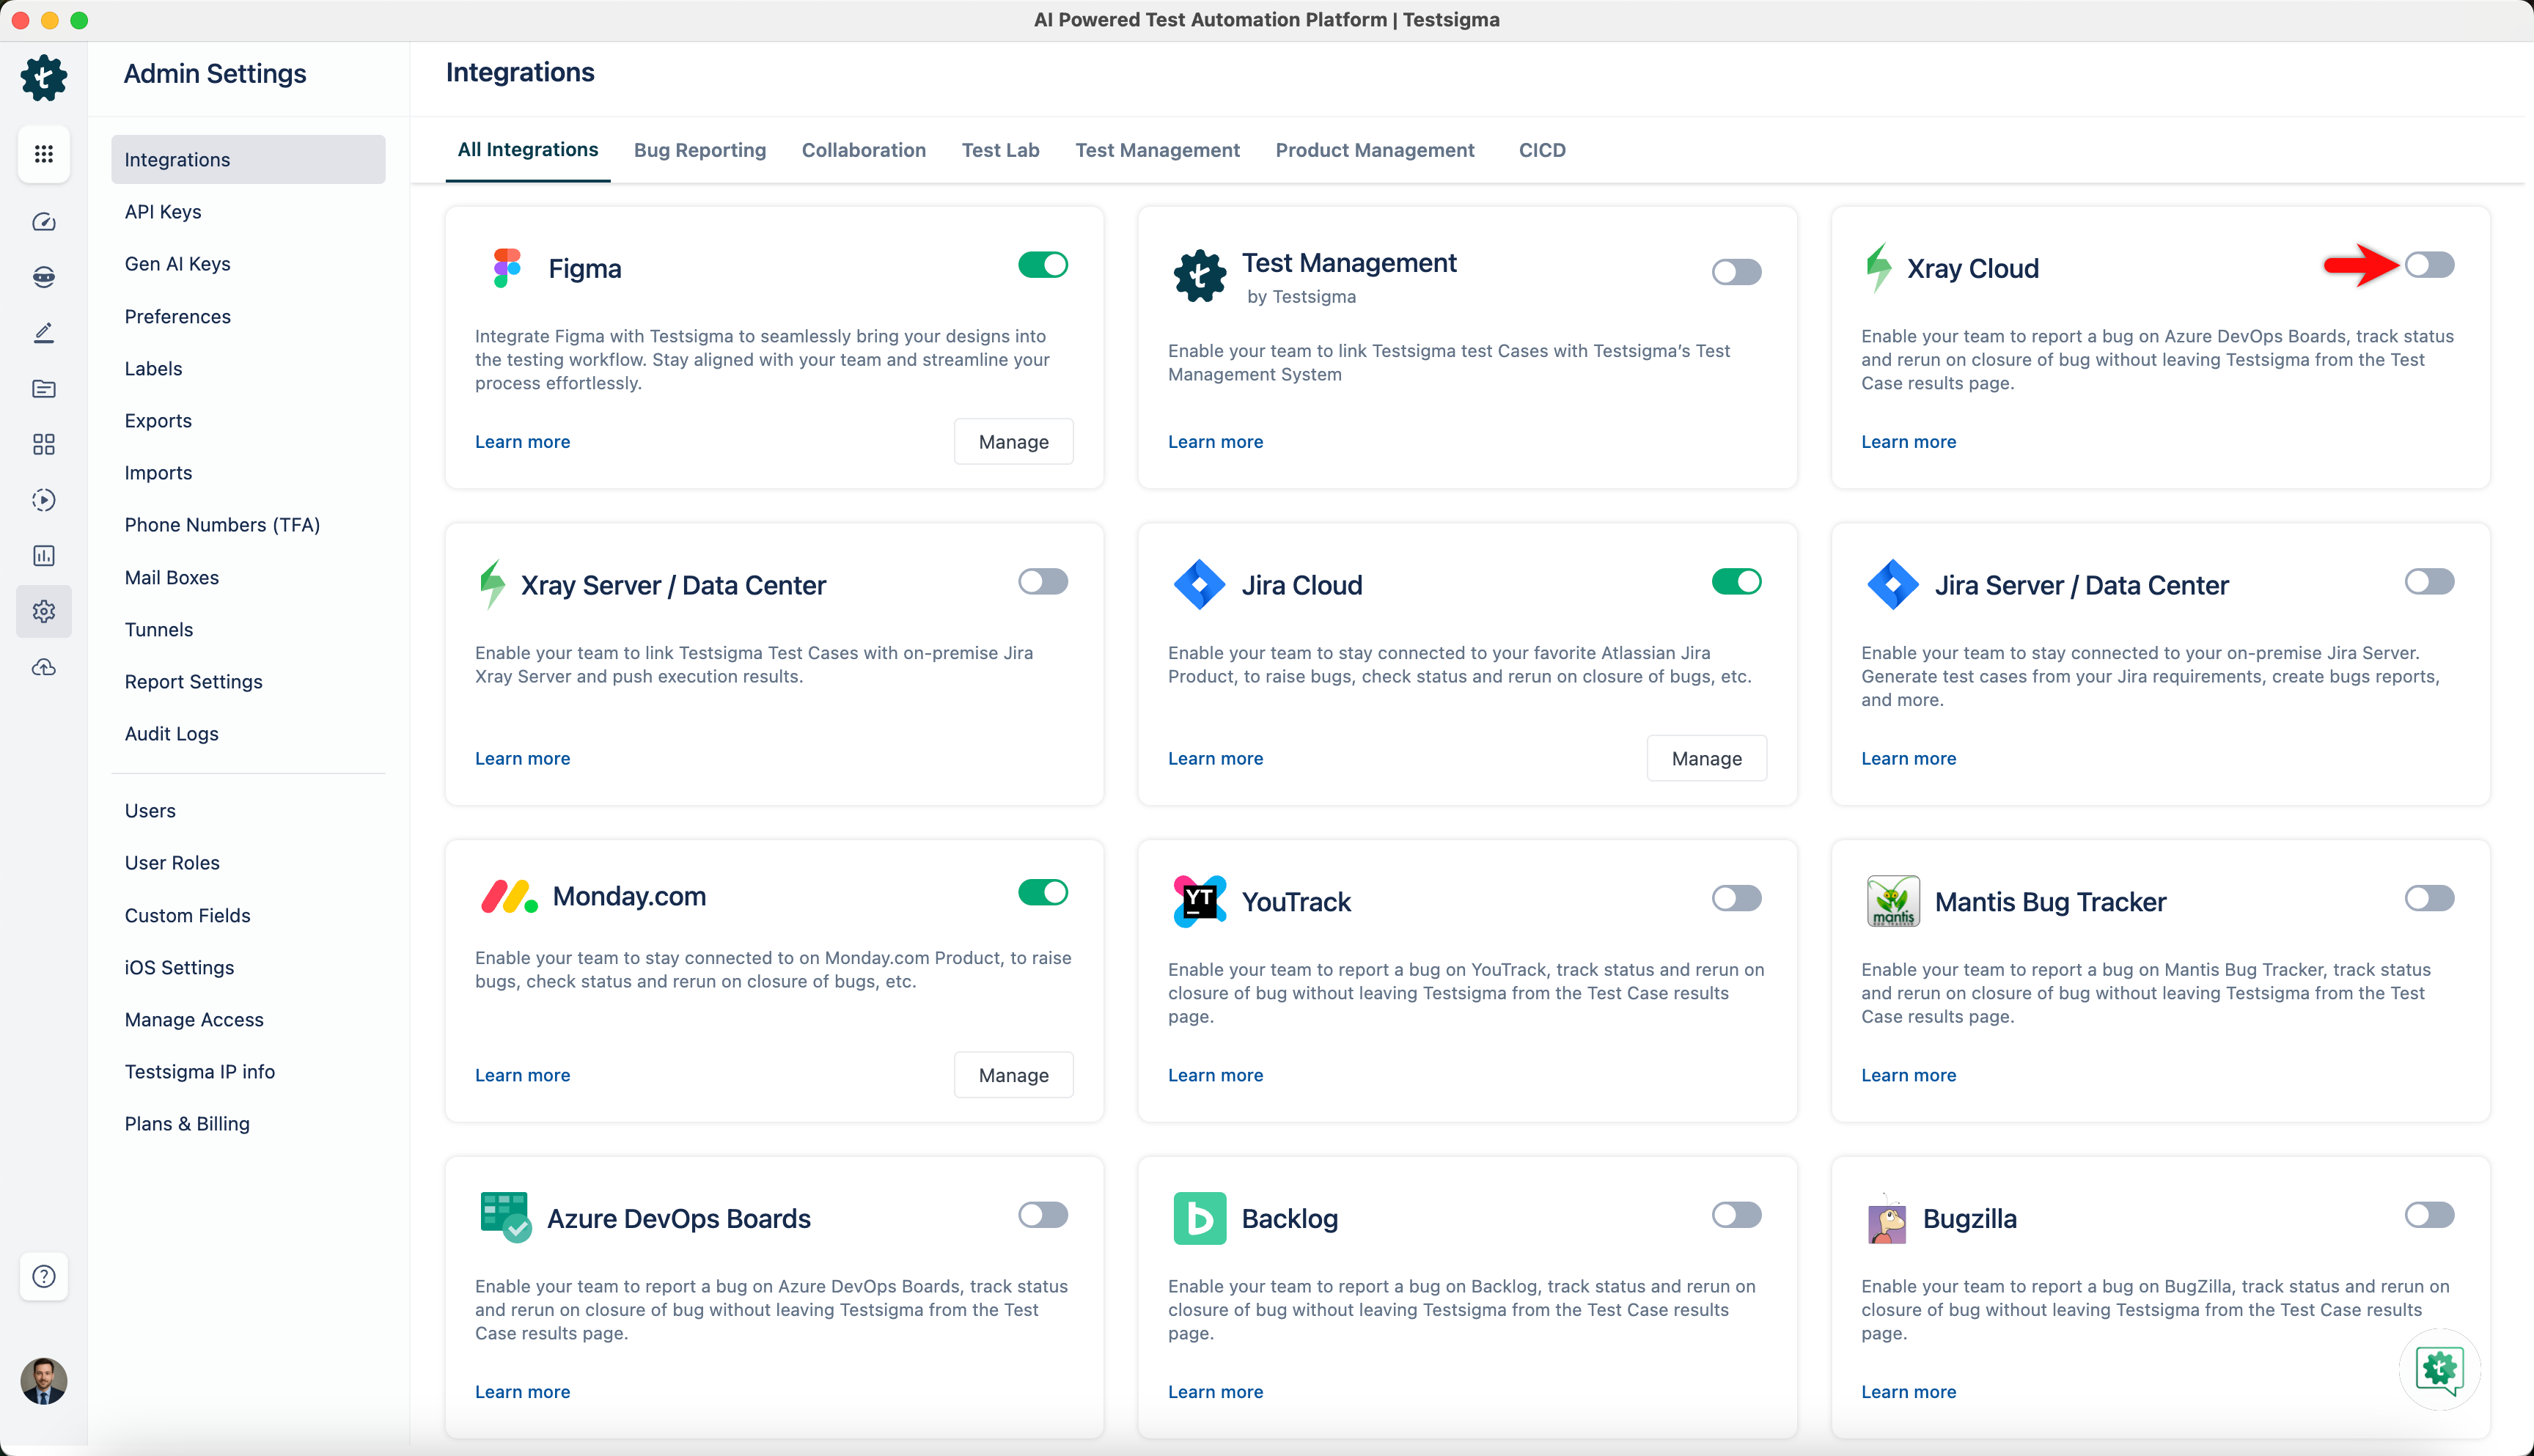Screen dimensions: 2534x1456
Task: Click the user profile avatar
Action: pos(43,1381)
